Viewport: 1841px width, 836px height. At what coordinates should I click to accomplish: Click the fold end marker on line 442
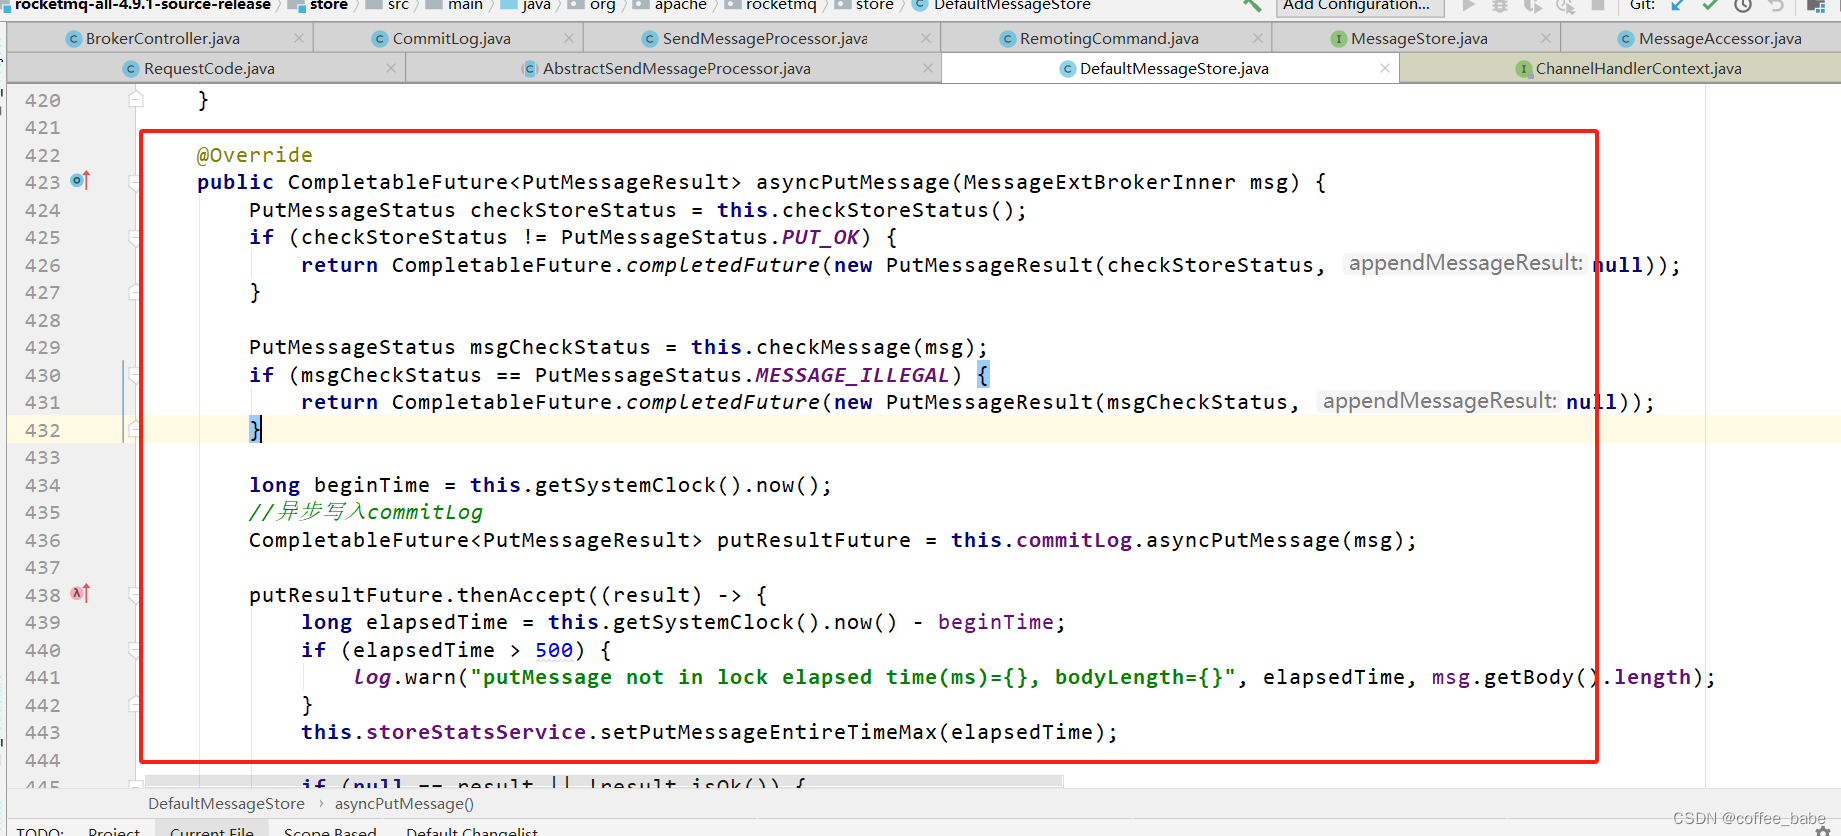(x=135, y=705)
